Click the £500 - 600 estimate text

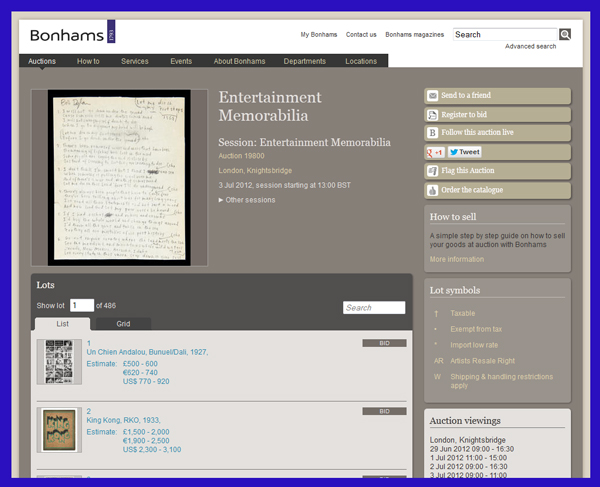point(140,364)
